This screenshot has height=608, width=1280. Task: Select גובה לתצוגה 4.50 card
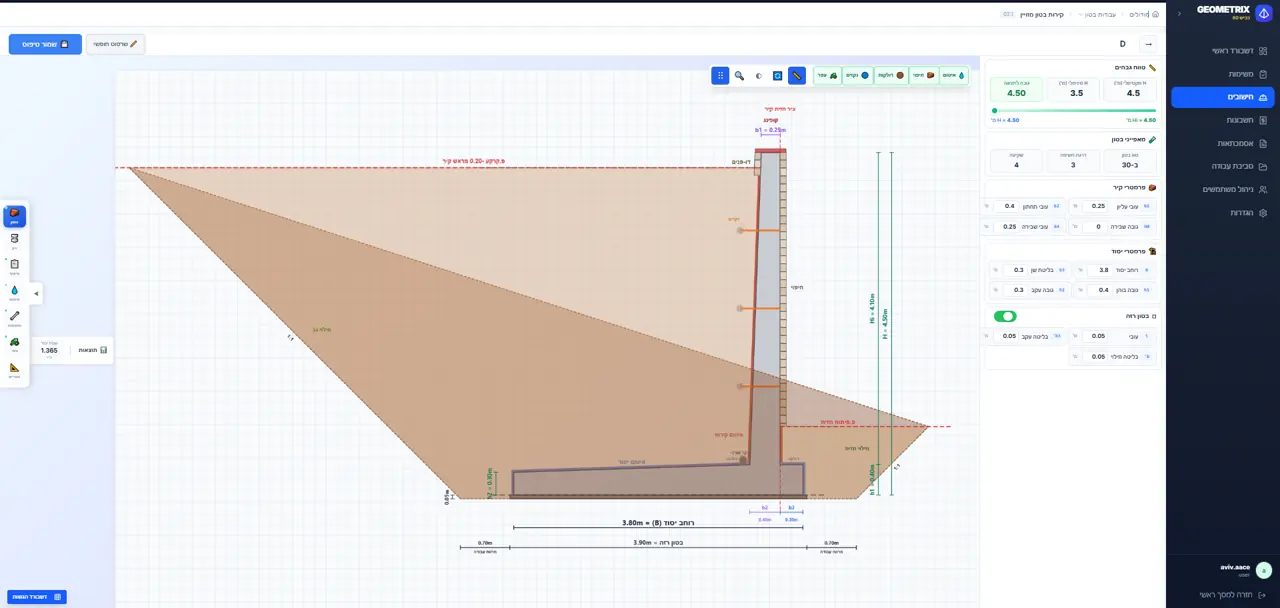pos(1017,90)
